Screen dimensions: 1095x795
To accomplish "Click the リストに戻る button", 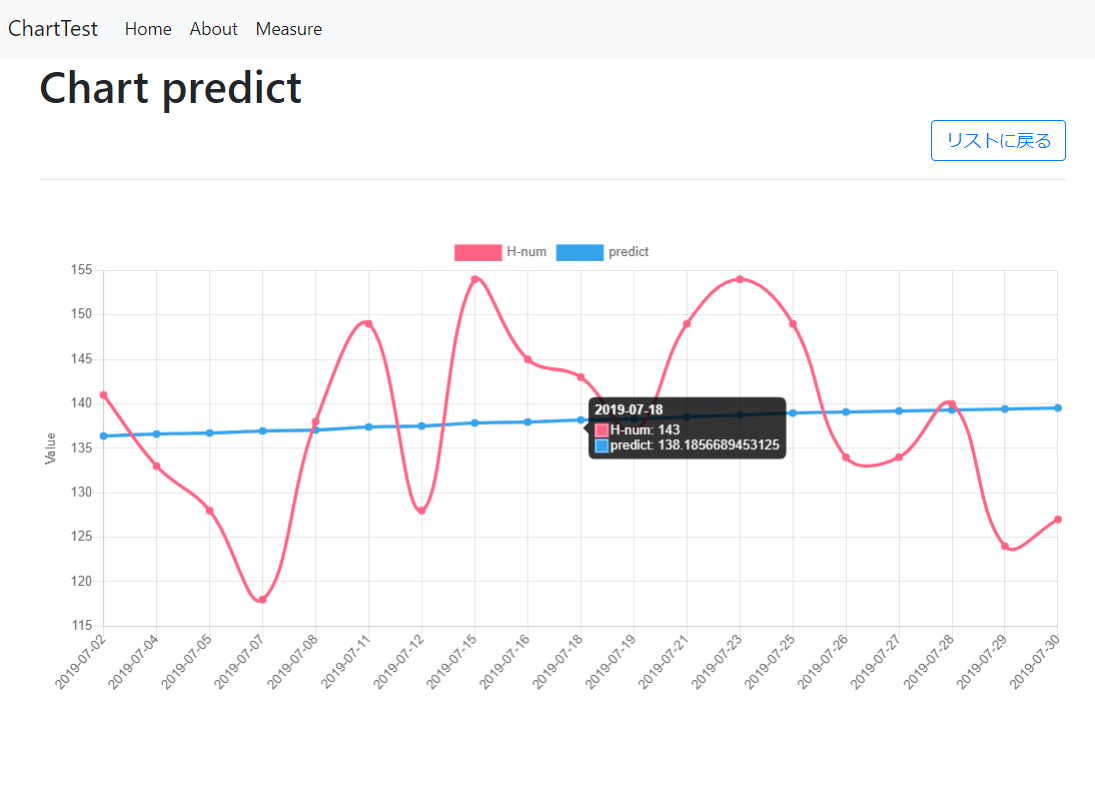I will 997,140.
